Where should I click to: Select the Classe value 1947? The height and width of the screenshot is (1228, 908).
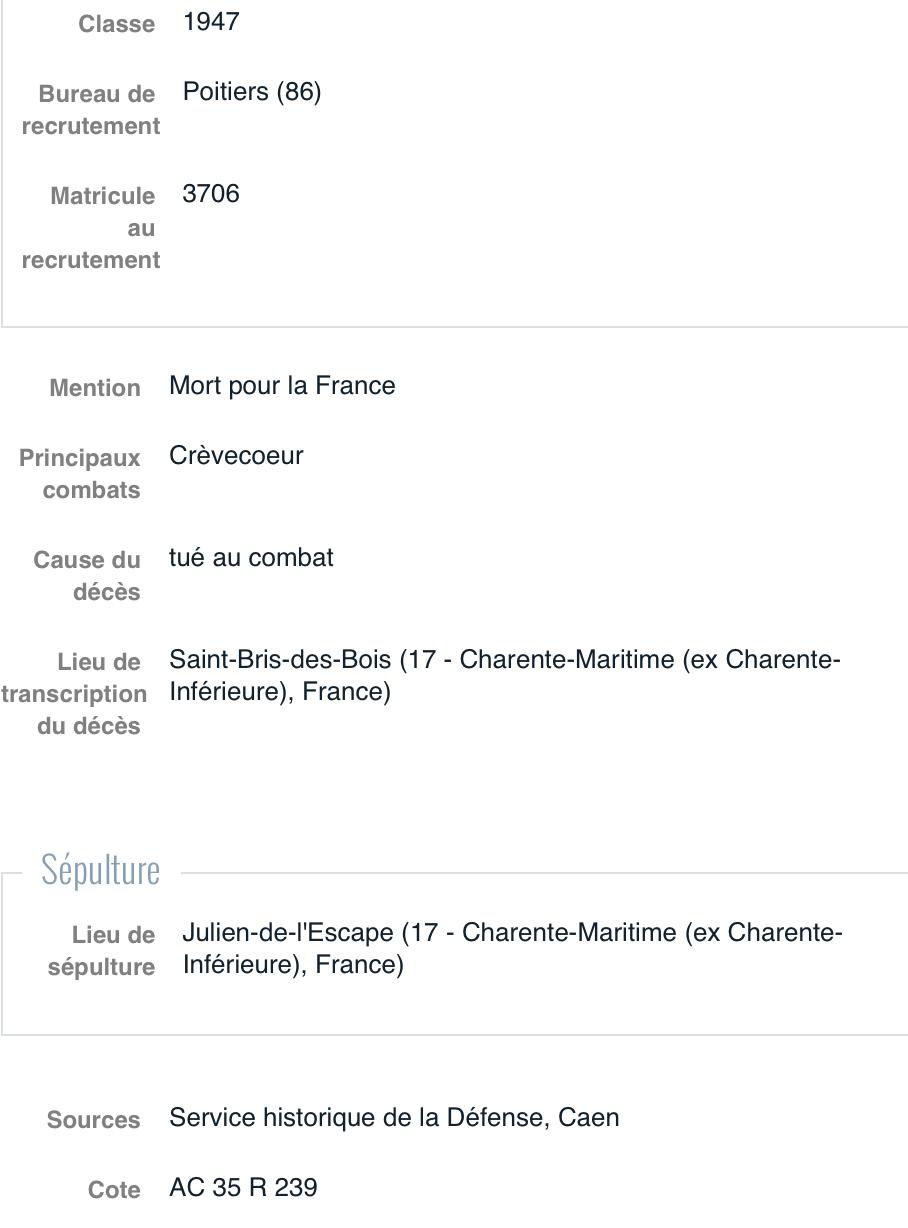(x=211, y=22)
